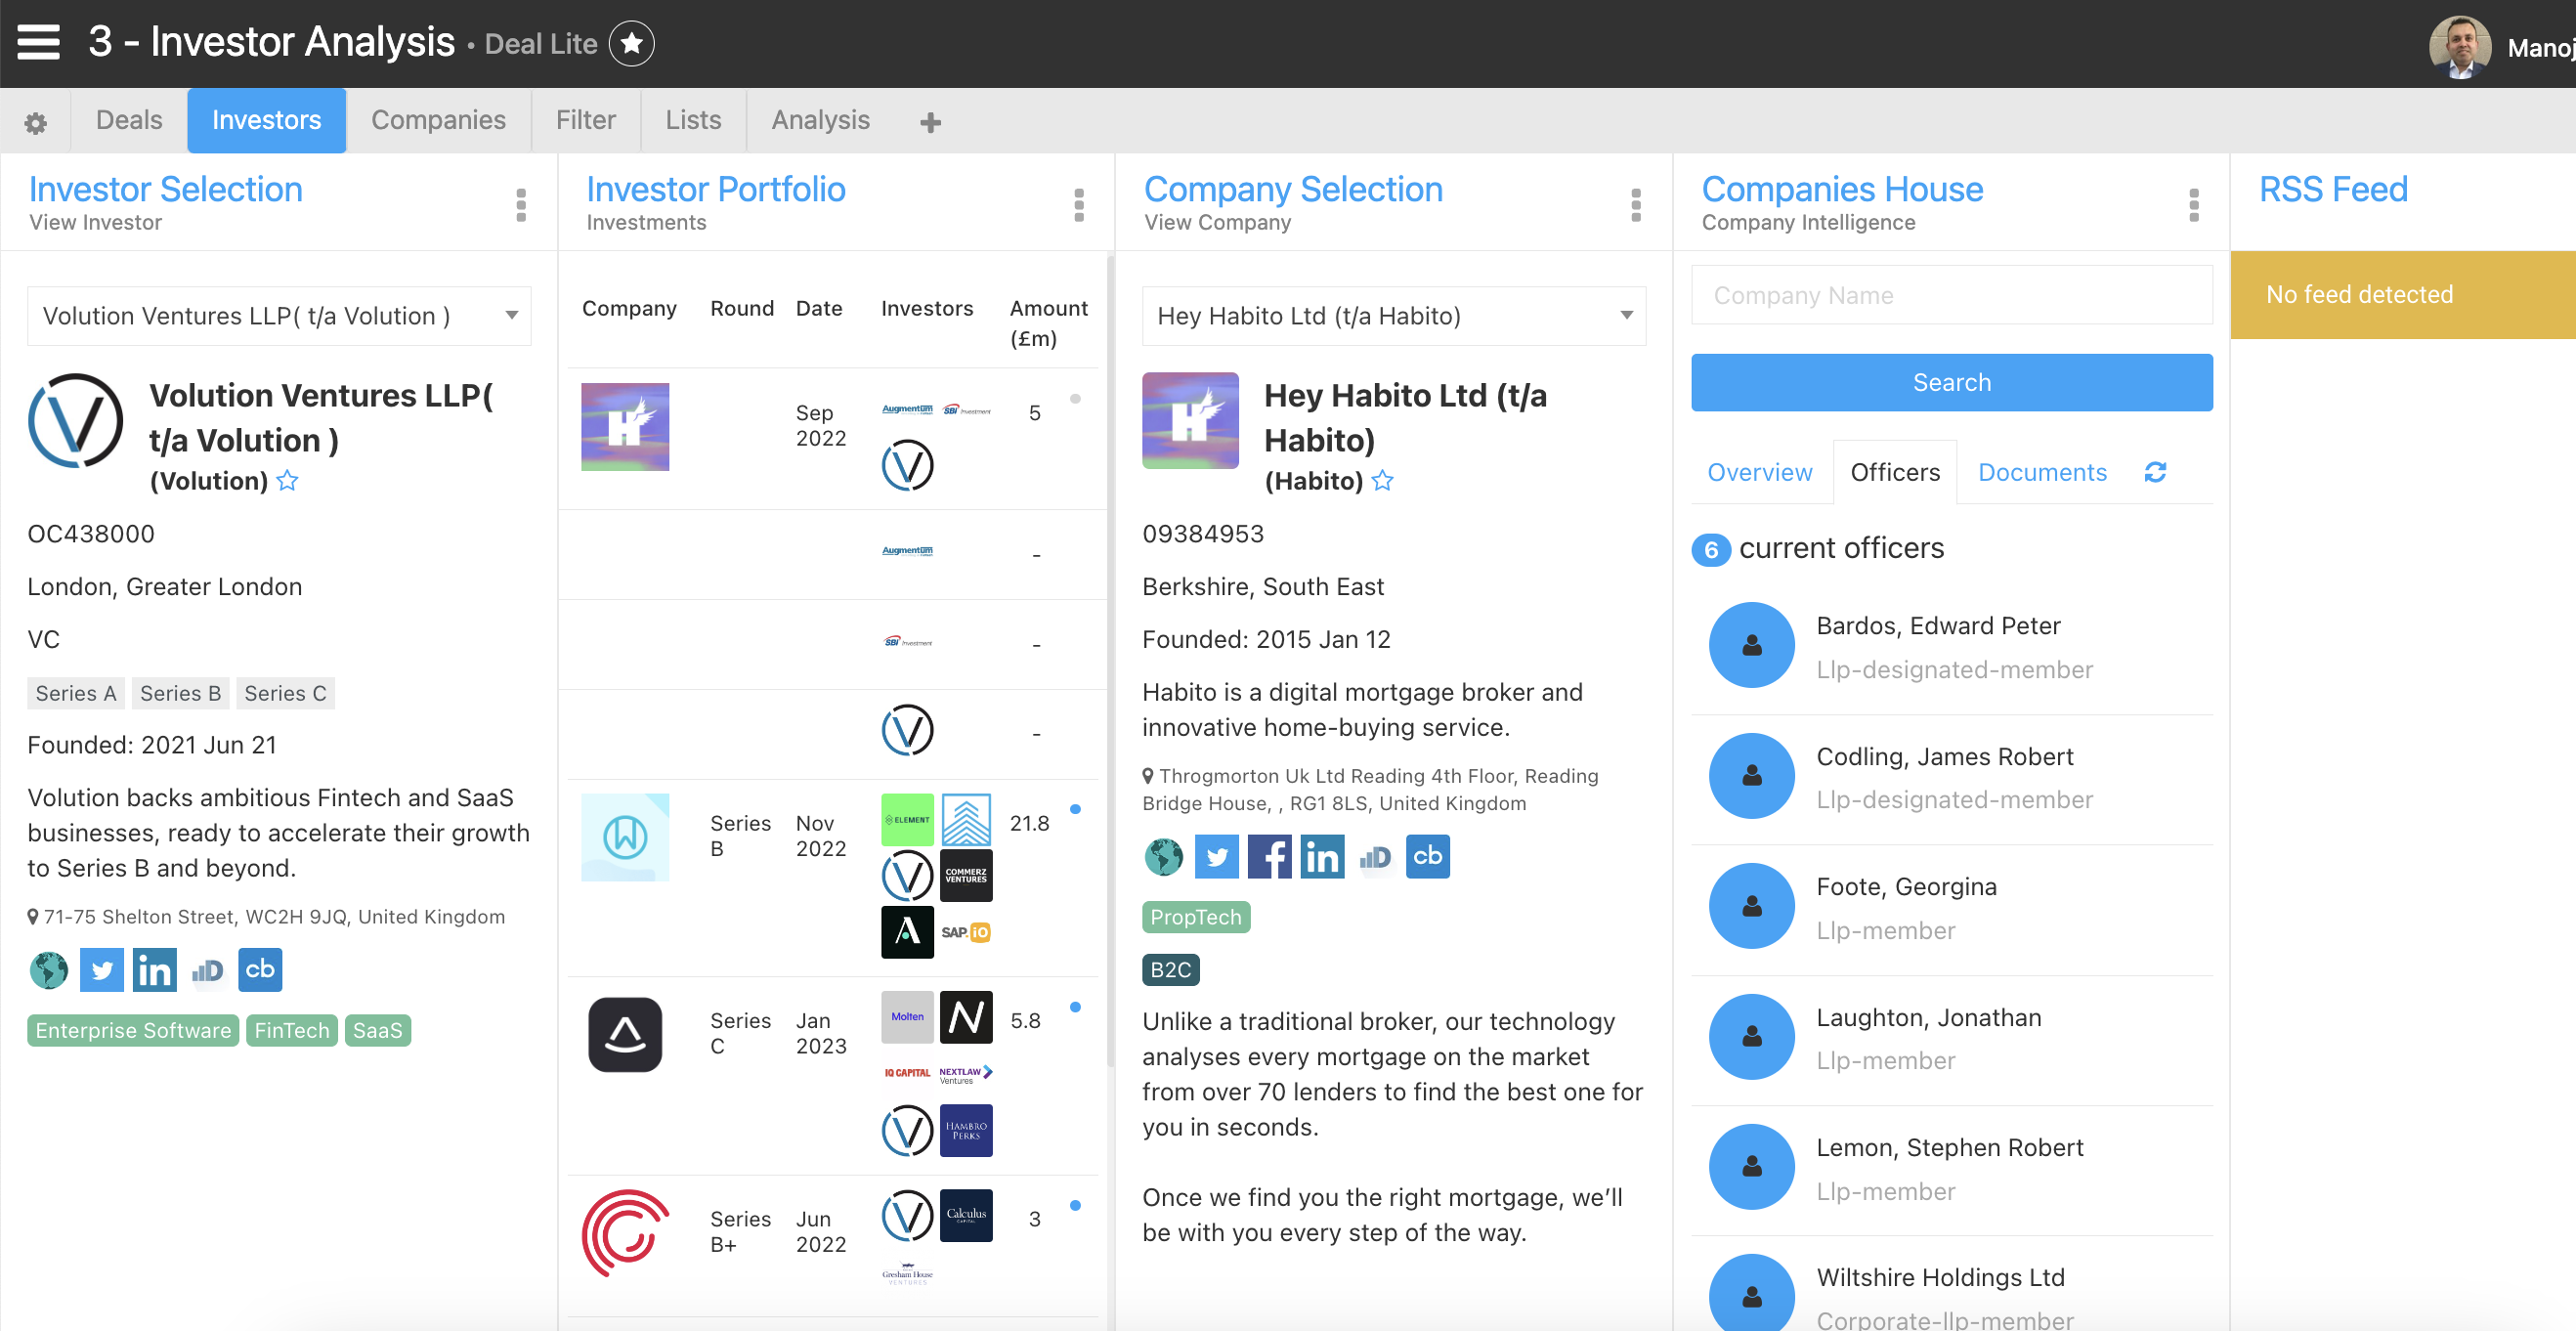Toggle favorite star next to Volution

(288, 481)
